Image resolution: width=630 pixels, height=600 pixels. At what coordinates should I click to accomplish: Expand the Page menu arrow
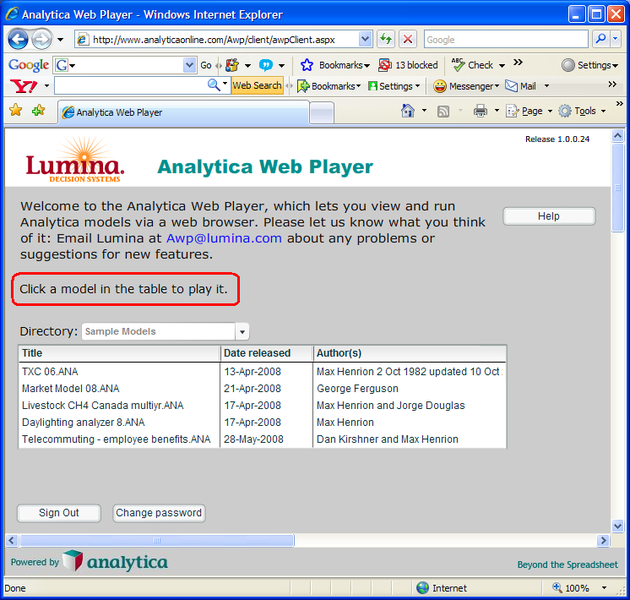[x=550, y=111]
